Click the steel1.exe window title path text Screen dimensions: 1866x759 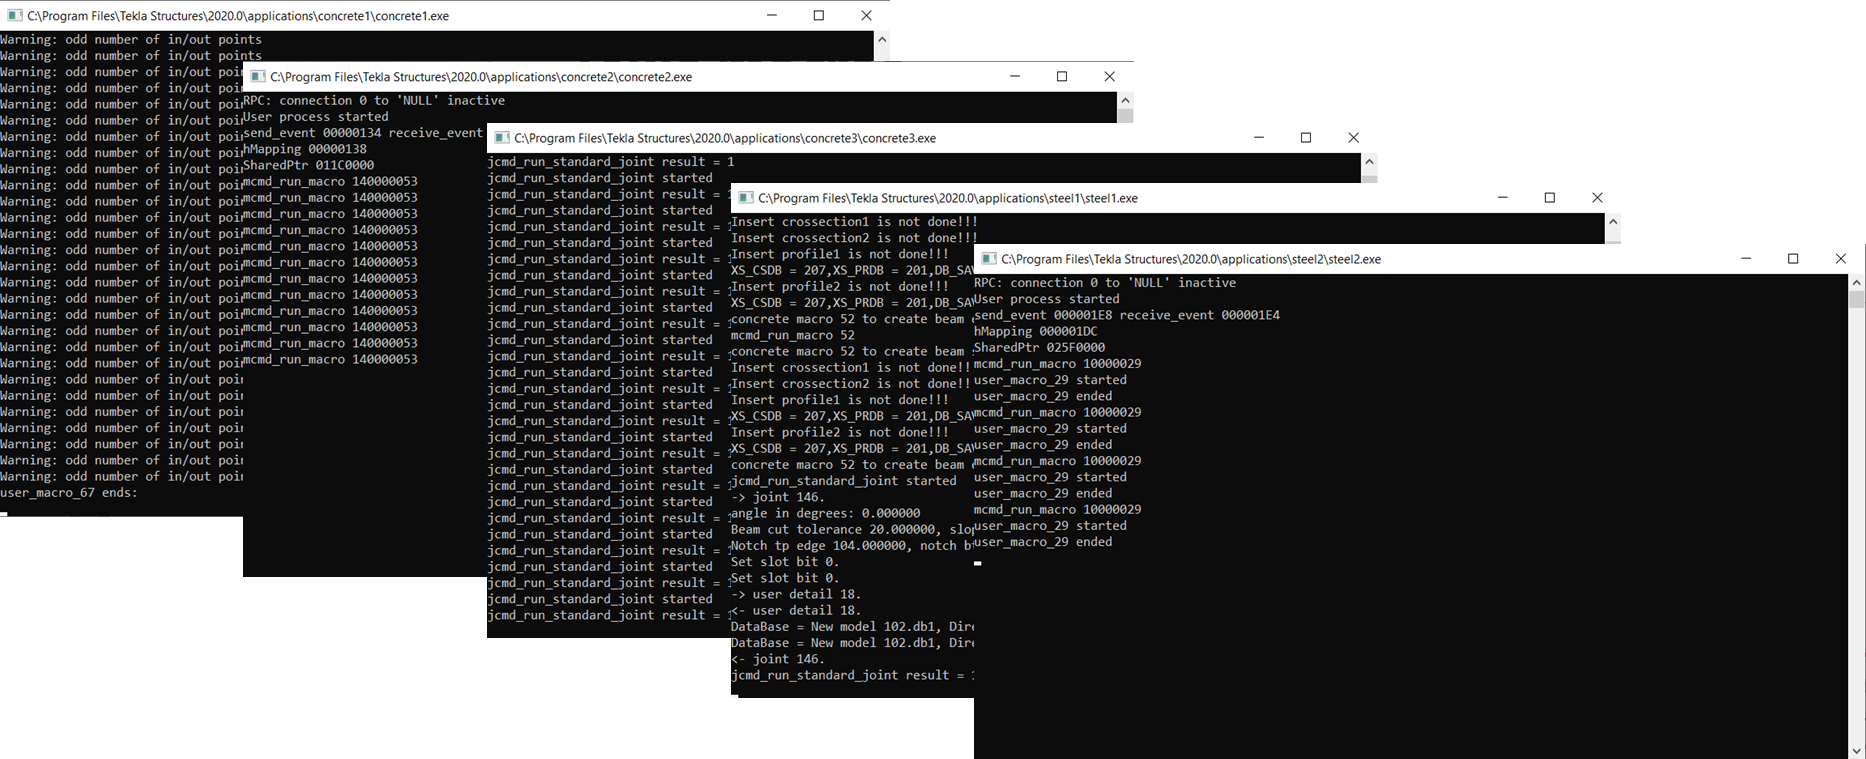[948, 198]
